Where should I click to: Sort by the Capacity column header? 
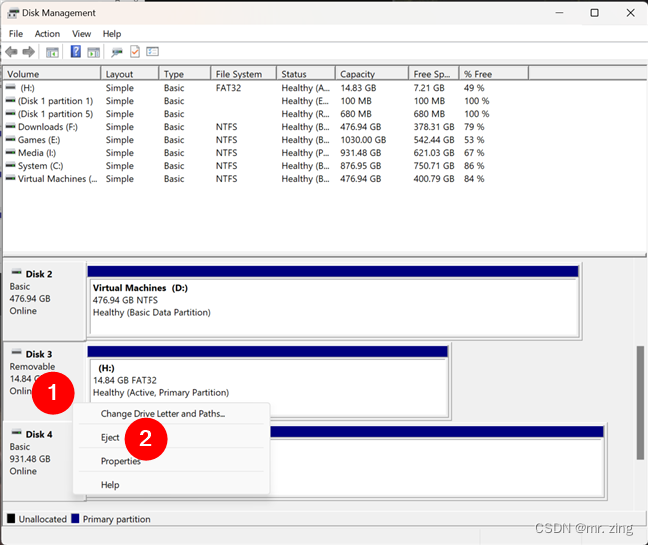point(372,74)
